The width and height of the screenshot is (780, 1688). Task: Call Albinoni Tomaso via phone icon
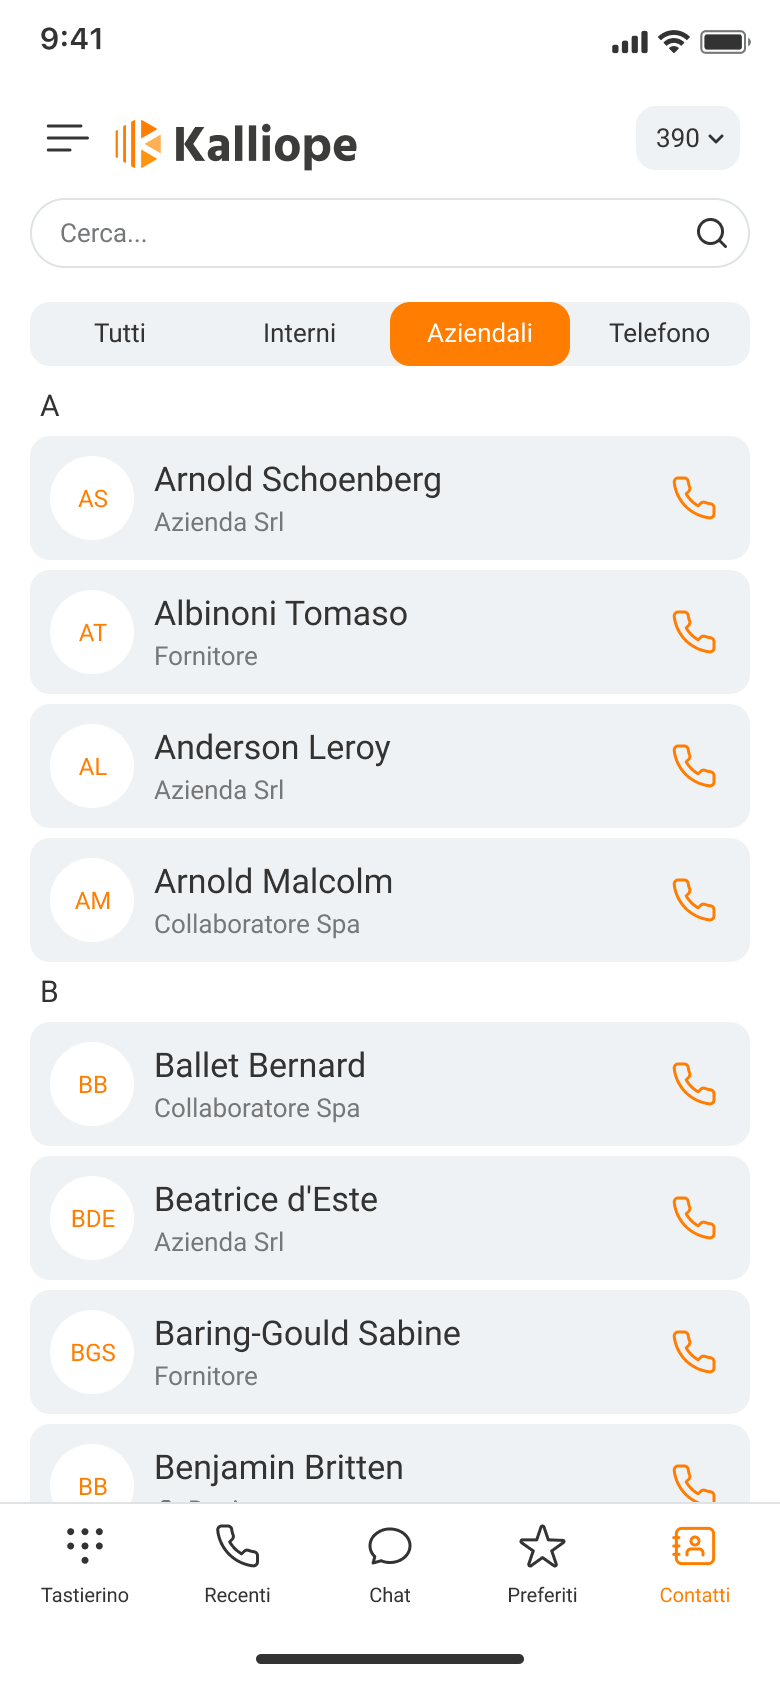694,632
